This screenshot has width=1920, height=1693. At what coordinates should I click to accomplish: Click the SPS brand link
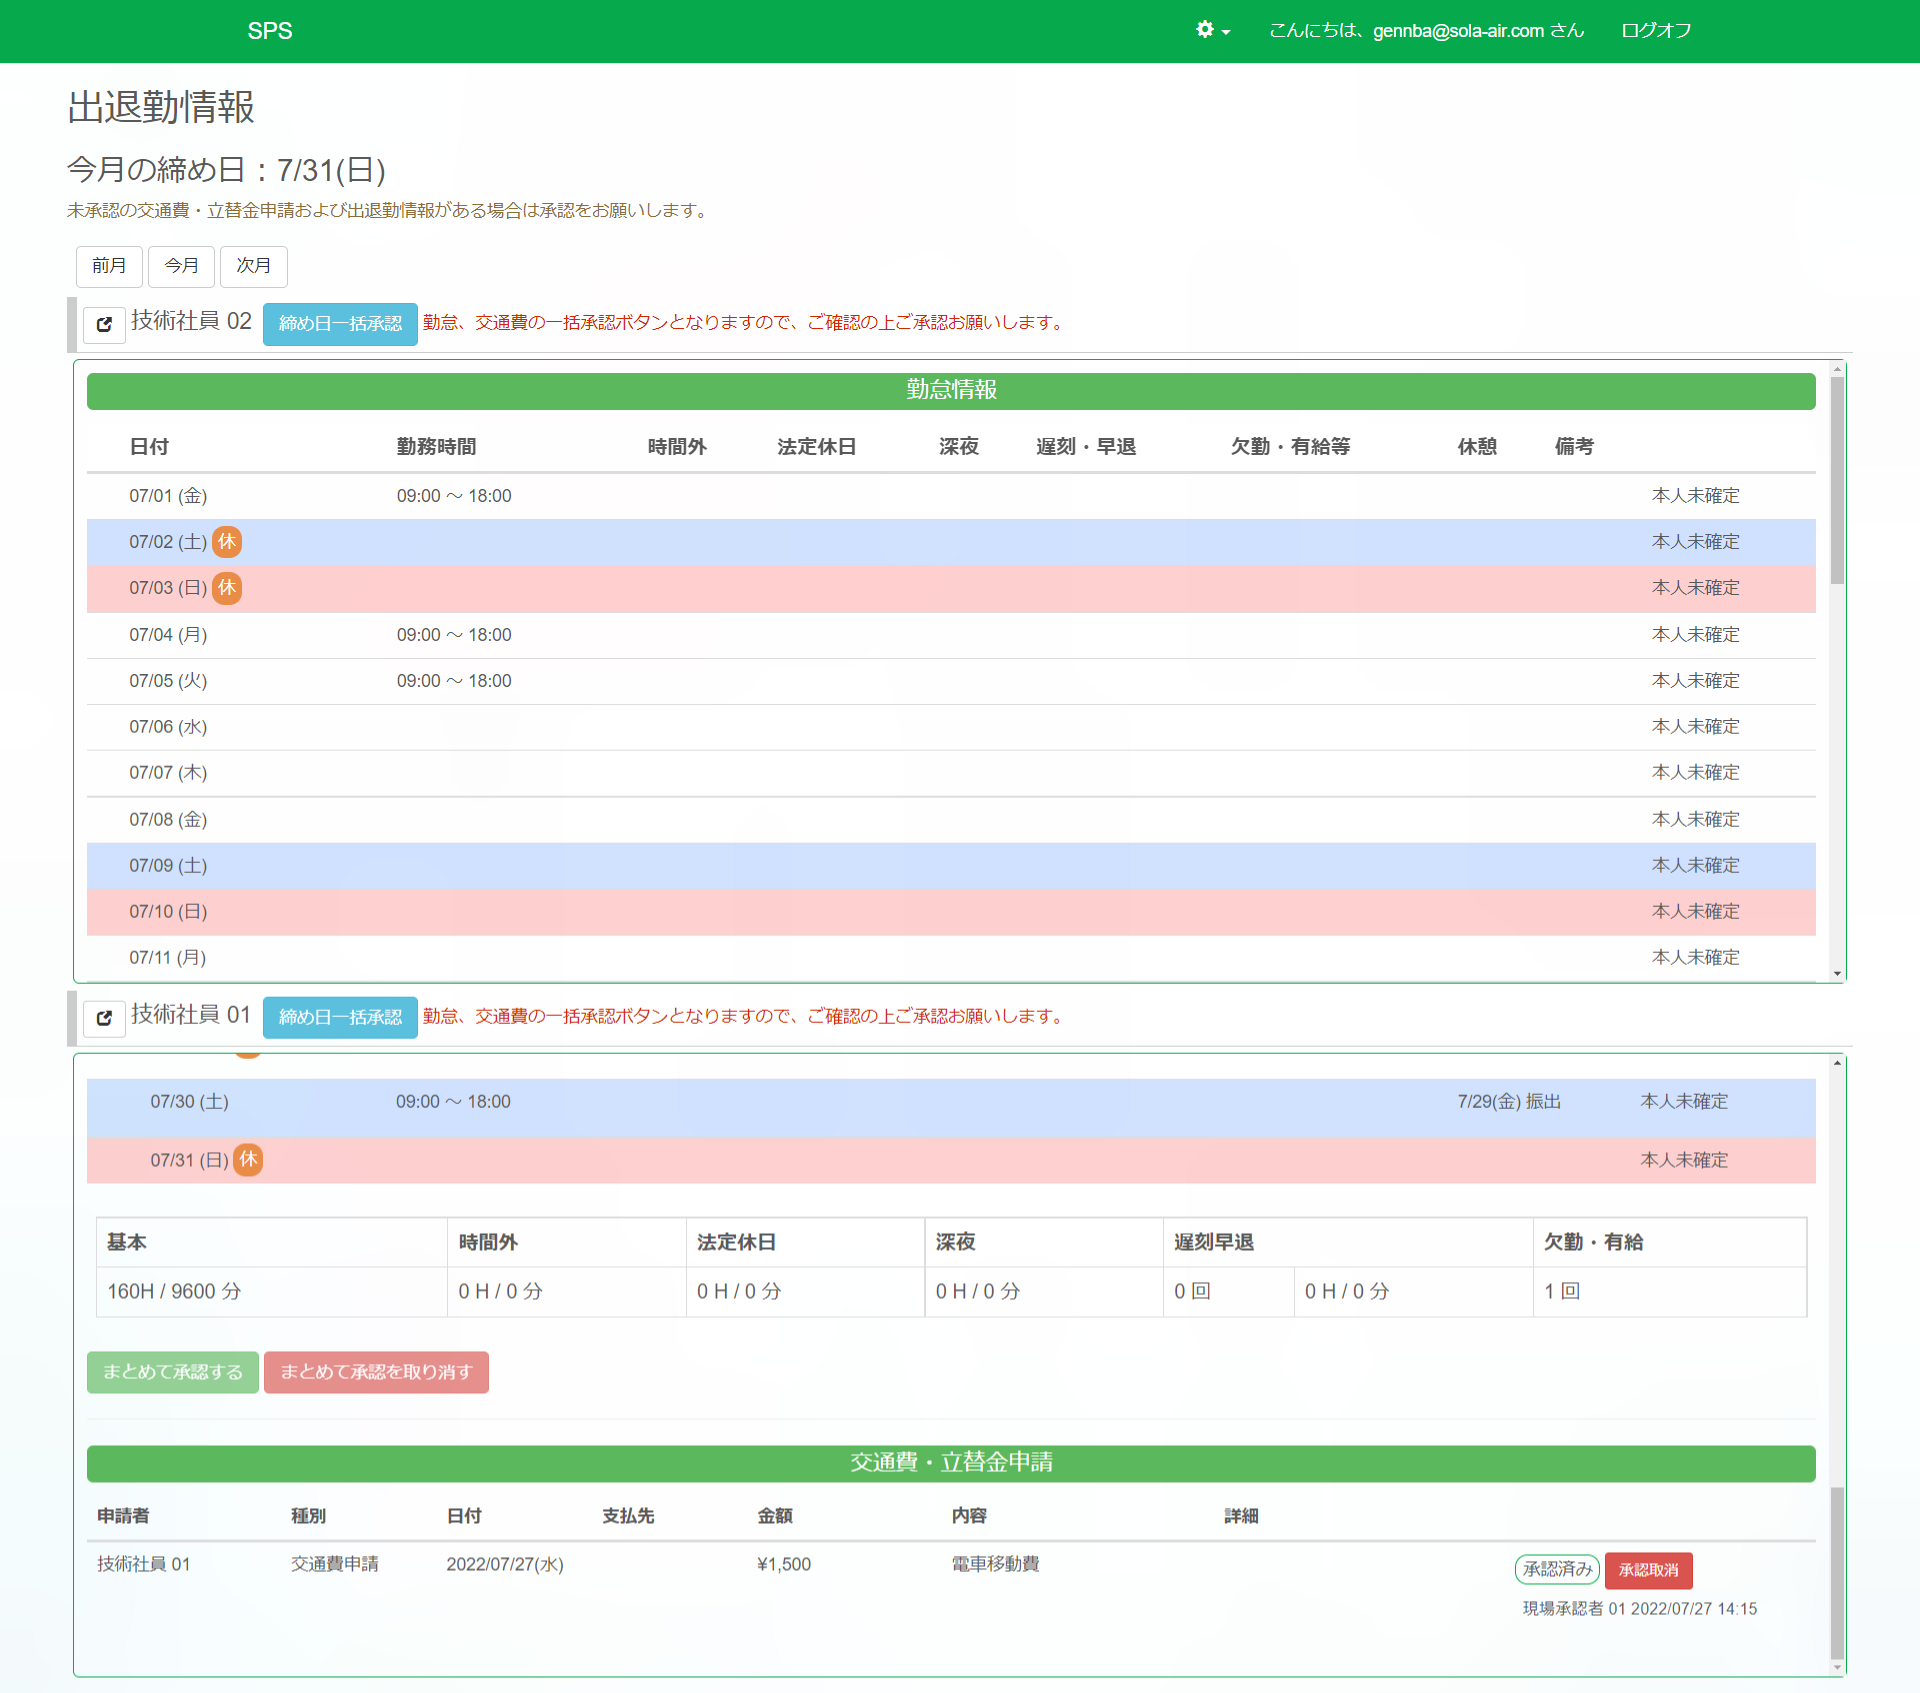tap(270, 31)
